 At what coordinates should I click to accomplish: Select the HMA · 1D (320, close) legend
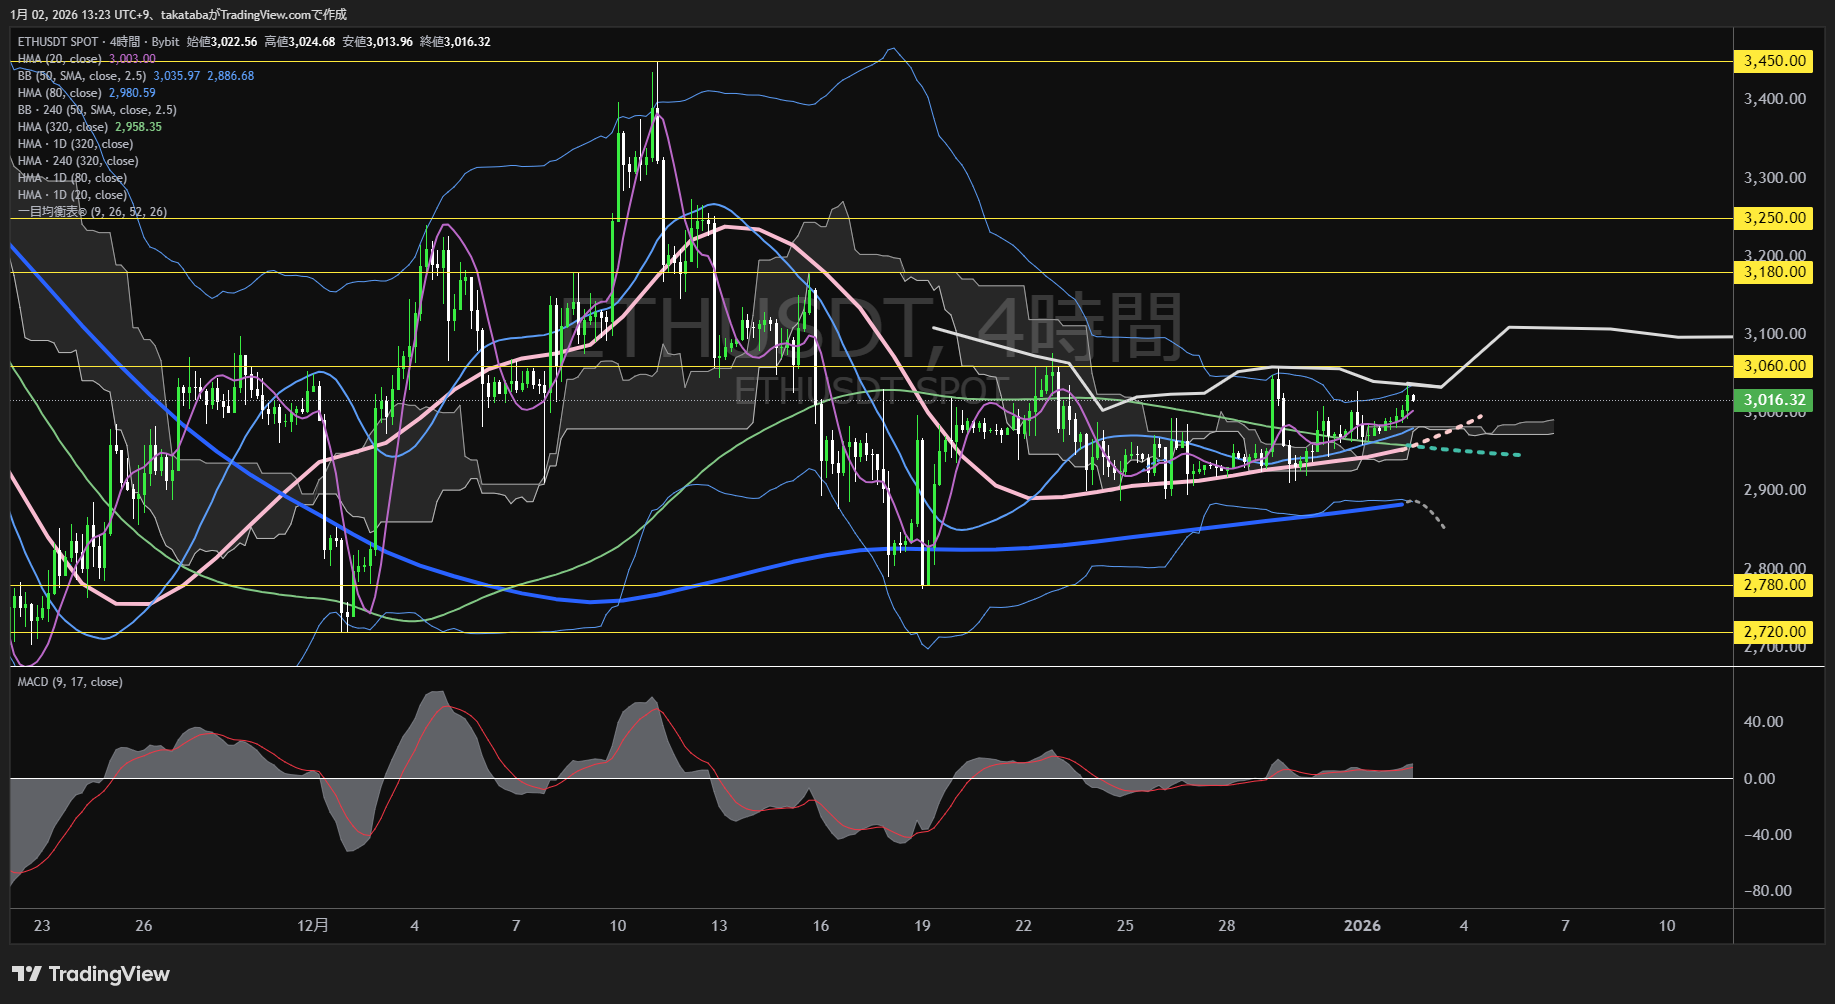tap(75, 144)
